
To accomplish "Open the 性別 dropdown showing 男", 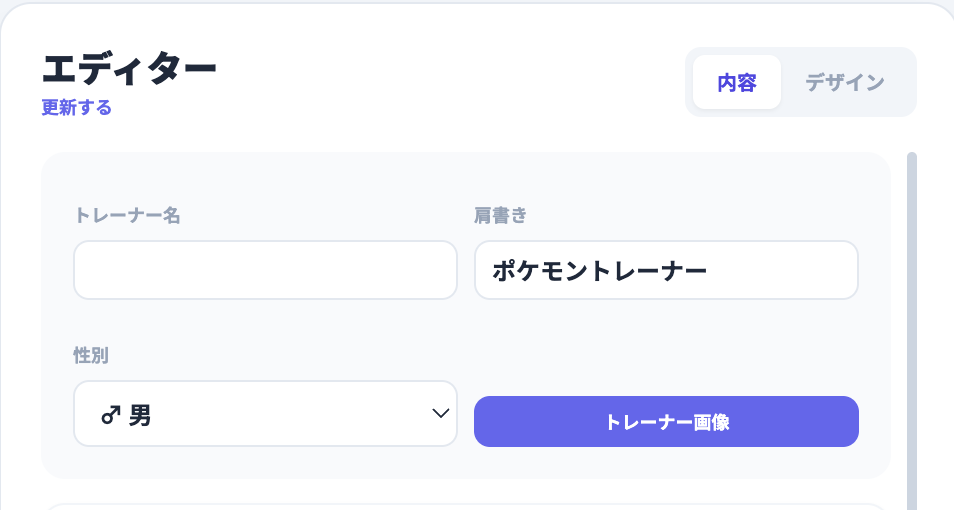I will click(265, 413).
